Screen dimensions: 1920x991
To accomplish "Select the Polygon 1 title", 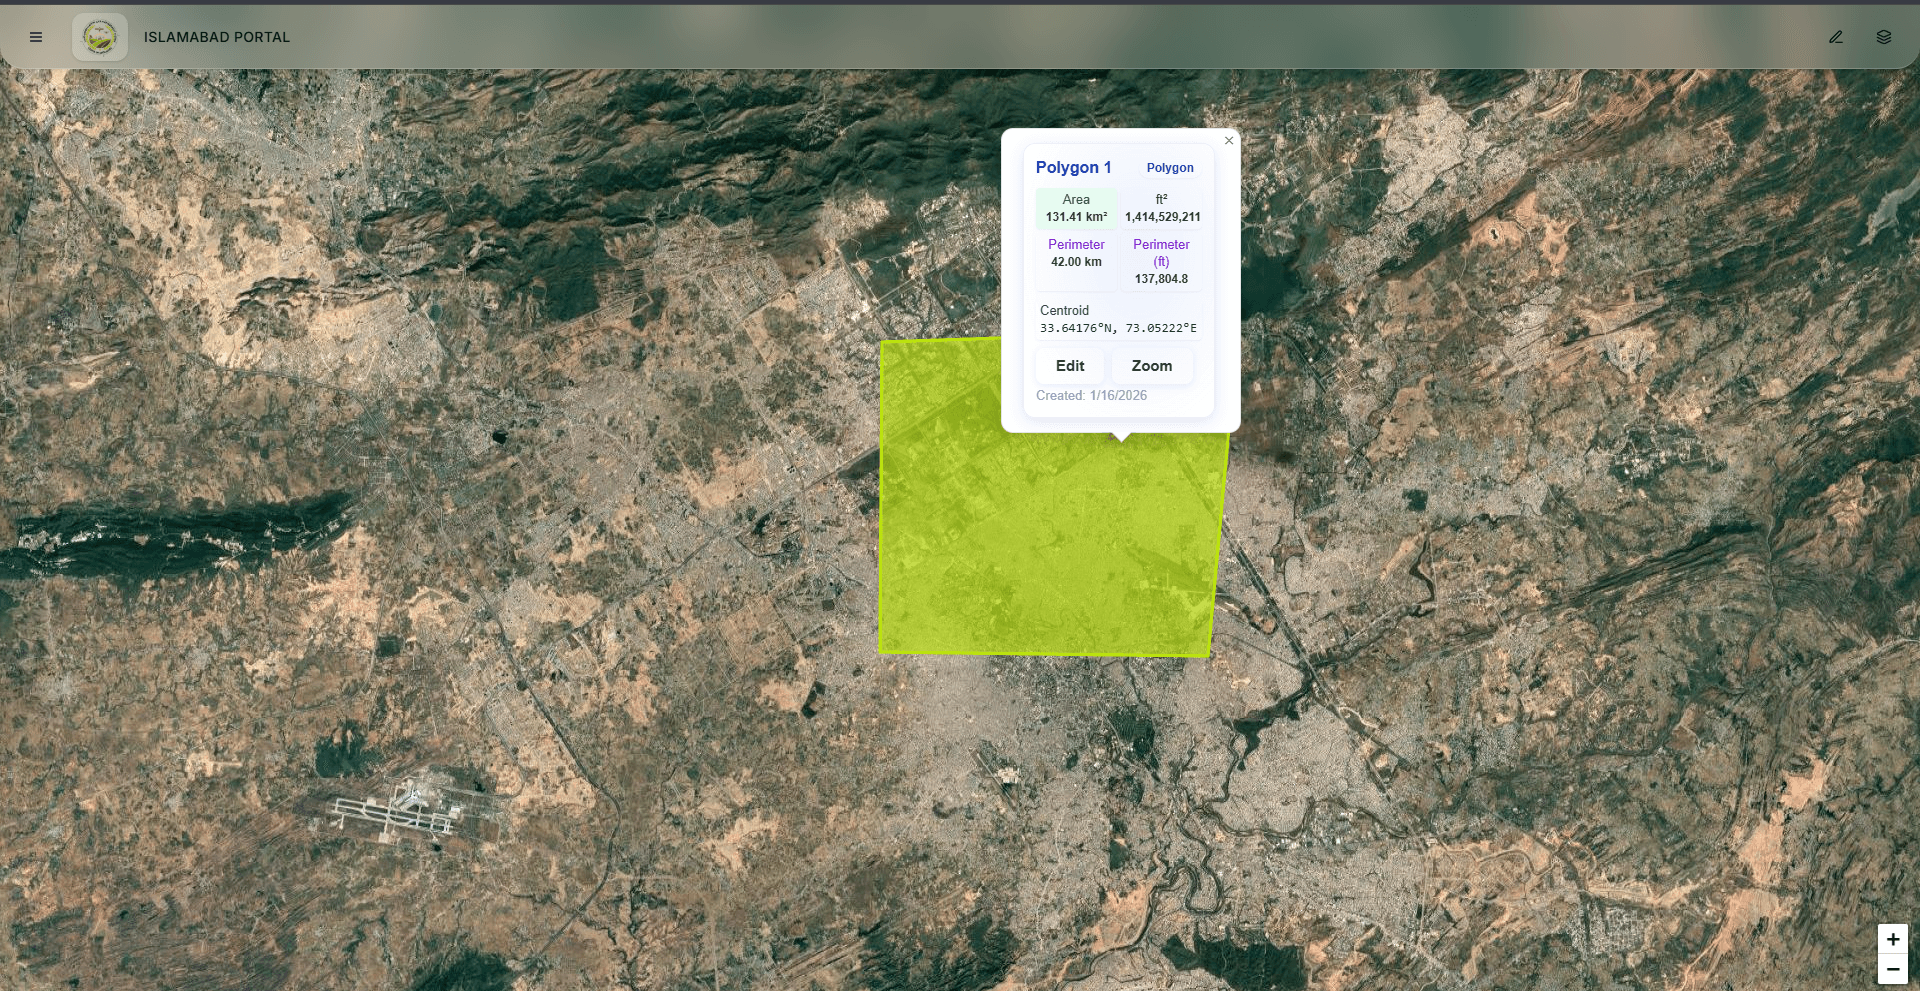I will pos(1074,168).
